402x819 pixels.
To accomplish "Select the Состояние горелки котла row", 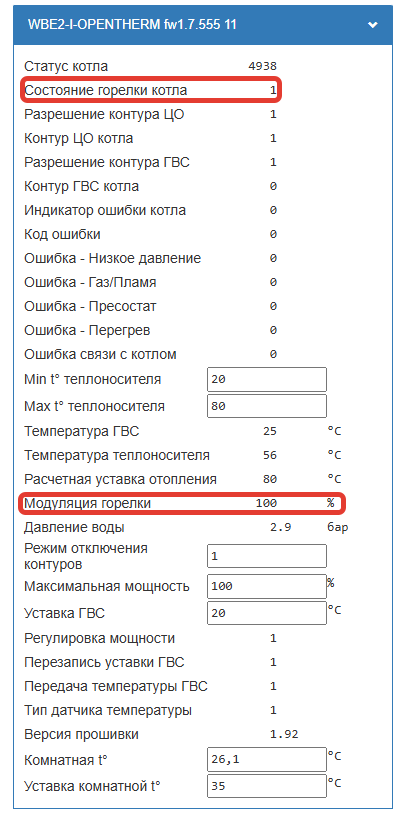I will click(151, 90).
